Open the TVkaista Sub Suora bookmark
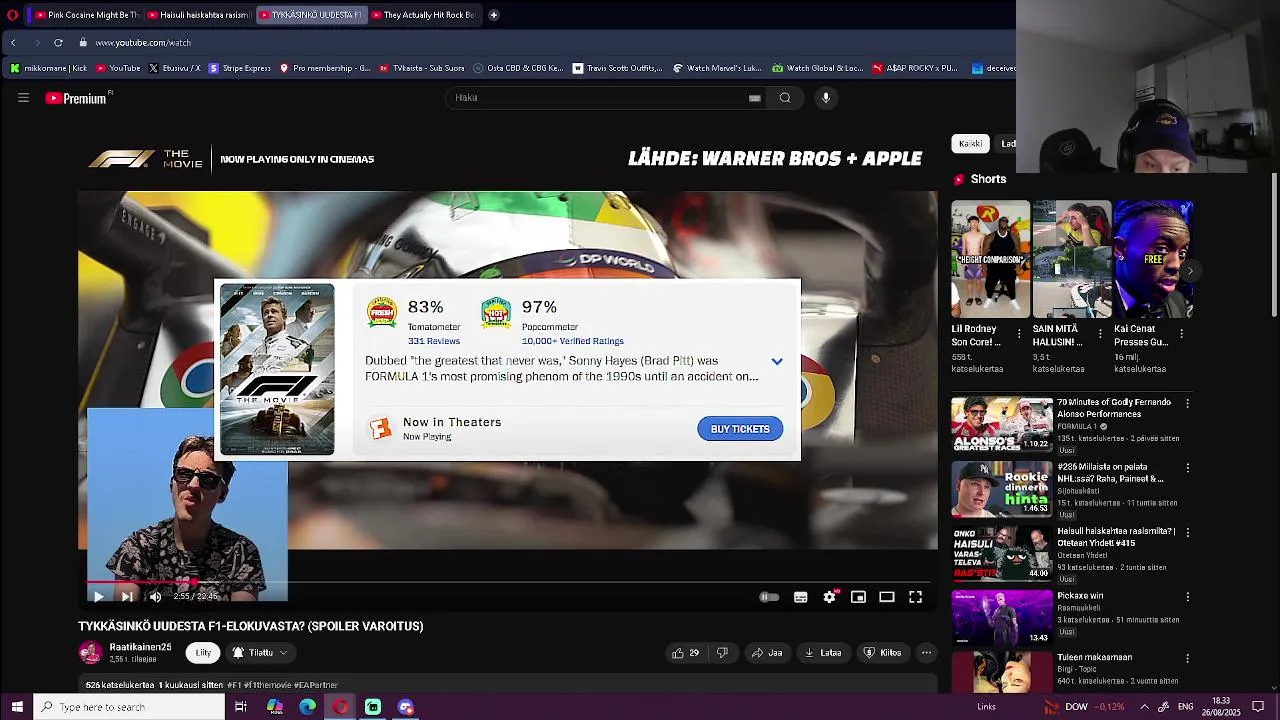This screenshot has height=720, width=1280. (421, 69)
